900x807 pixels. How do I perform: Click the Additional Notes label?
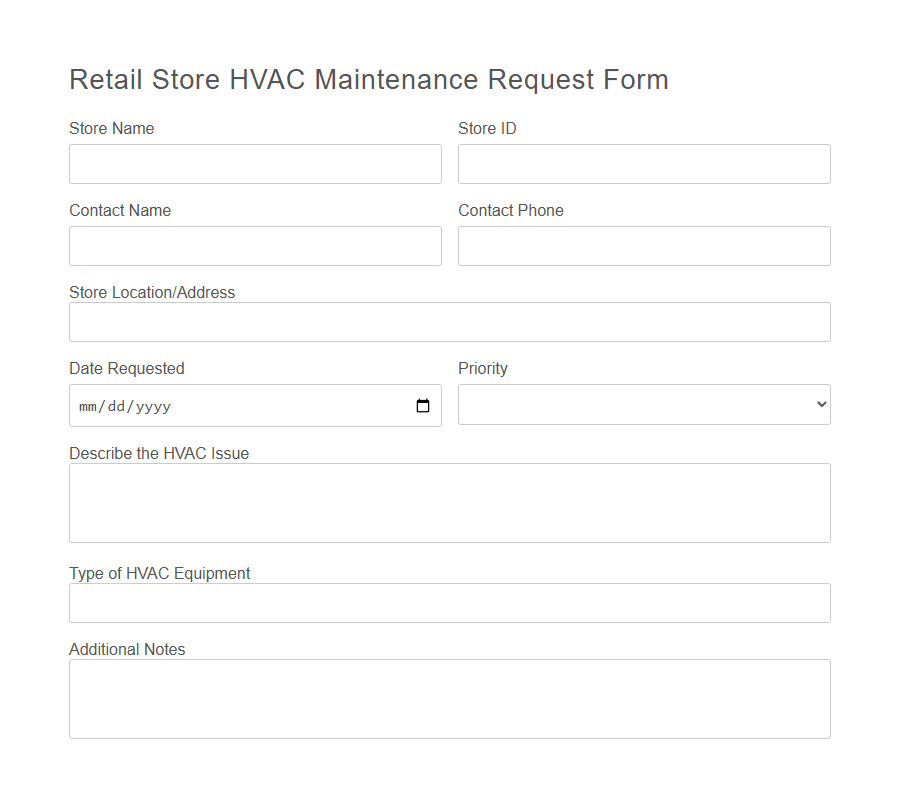[x=127, y=649]
